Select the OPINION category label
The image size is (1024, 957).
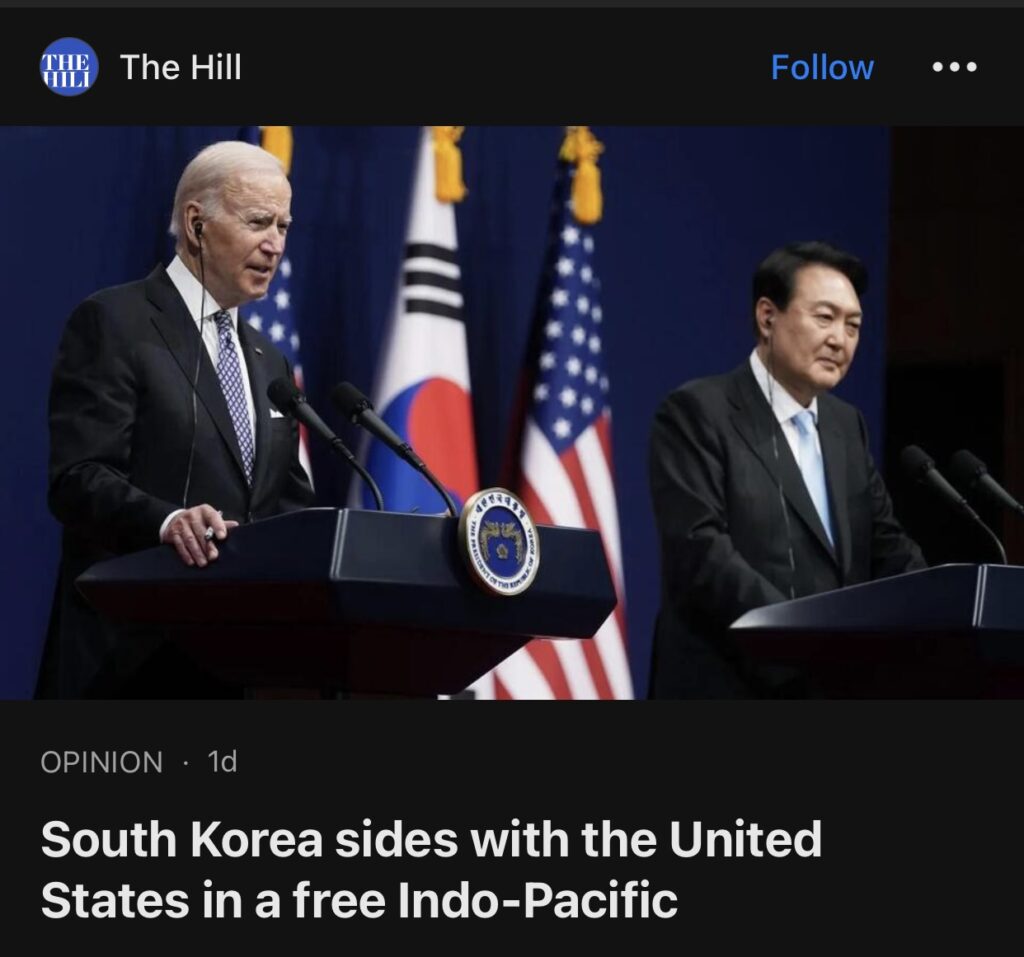[101, 762]
